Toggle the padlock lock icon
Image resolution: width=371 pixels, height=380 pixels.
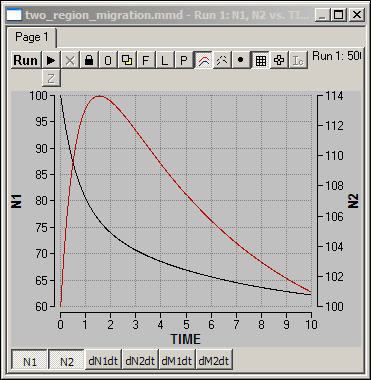[89, 60]
